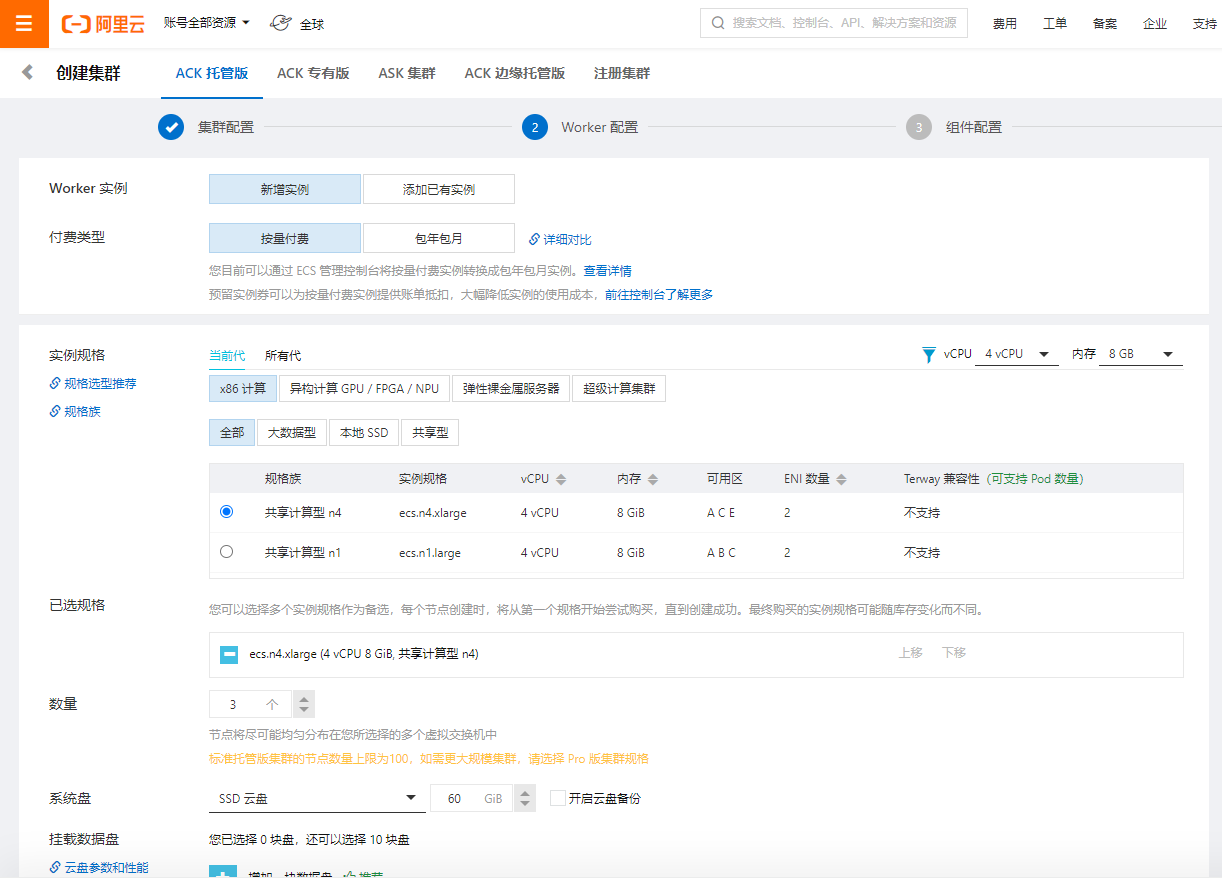Select 按量付费 billing type
The height and width of the screenshot is (881, 1222).
coord(285,238)
